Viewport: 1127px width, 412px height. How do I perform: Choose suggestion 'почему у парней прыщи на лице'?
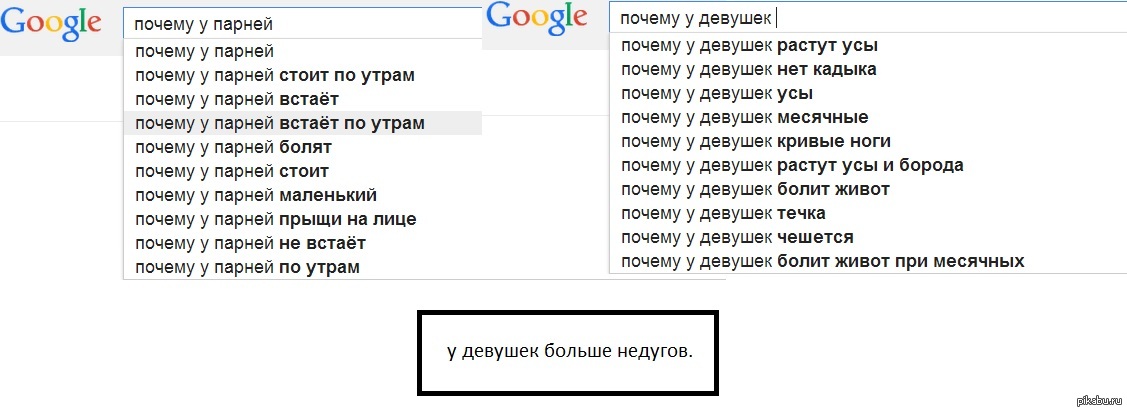(303, 219)
